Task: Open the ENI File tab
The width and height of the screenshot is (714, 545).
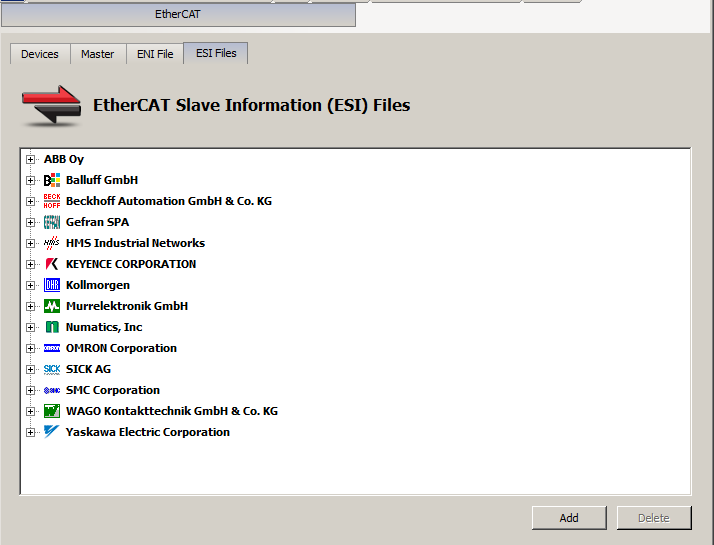Action: pos(155,54)
